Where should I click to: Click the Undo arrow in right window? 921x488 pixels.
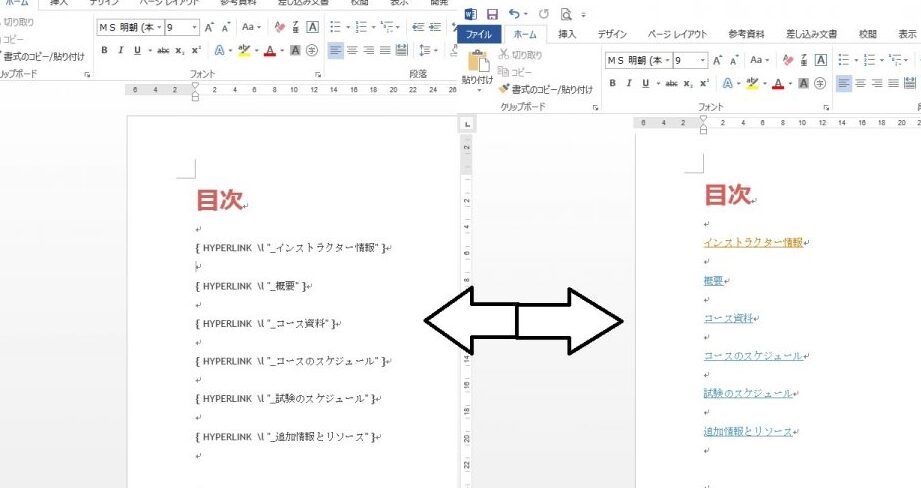515,14
